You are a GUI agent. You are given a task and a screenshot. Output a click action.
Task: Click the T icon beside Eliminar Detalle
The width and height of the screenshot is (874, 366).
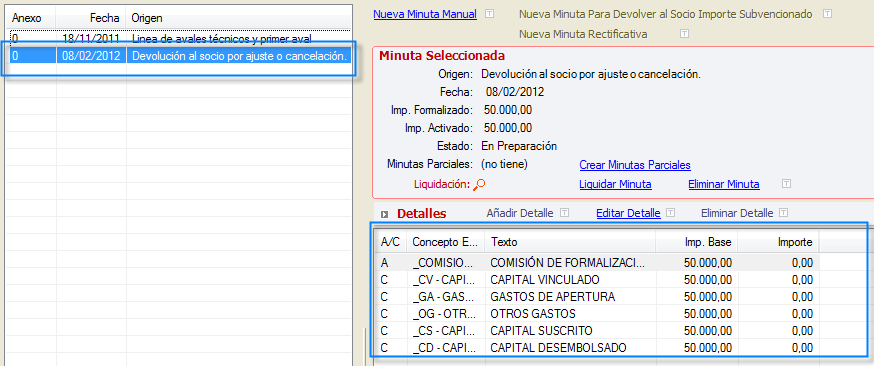(x=784, y=212)
